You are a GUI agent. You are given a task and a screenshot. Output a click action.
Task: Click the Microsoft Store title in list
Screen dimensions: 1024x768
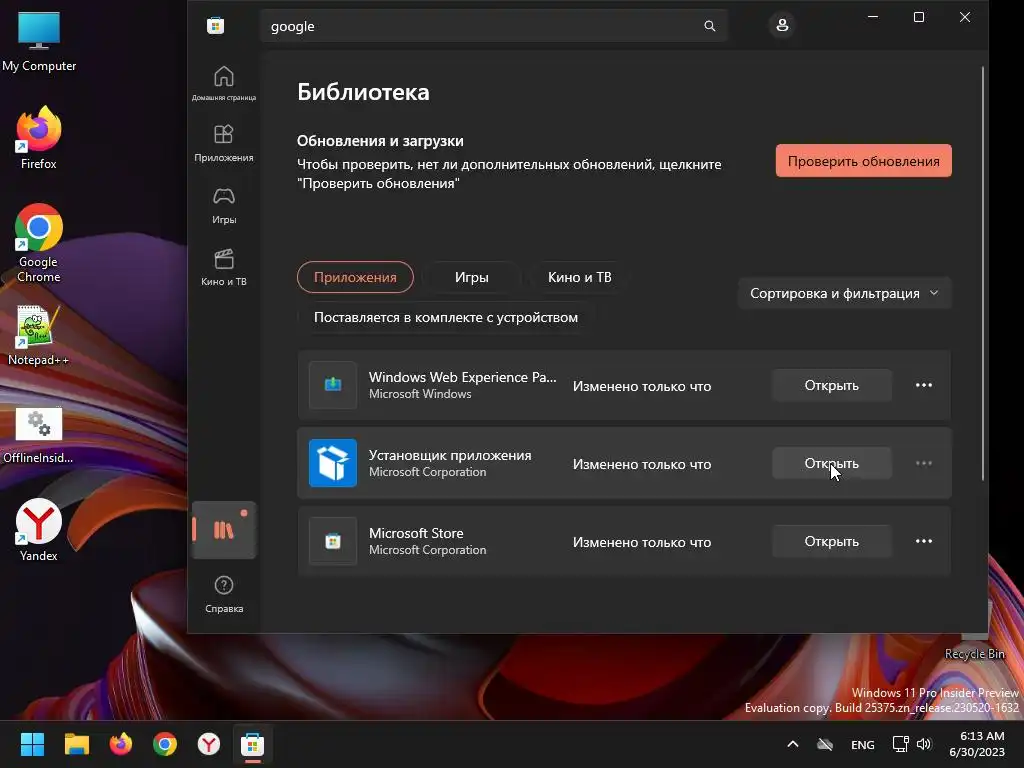click(x=416, y=533)
